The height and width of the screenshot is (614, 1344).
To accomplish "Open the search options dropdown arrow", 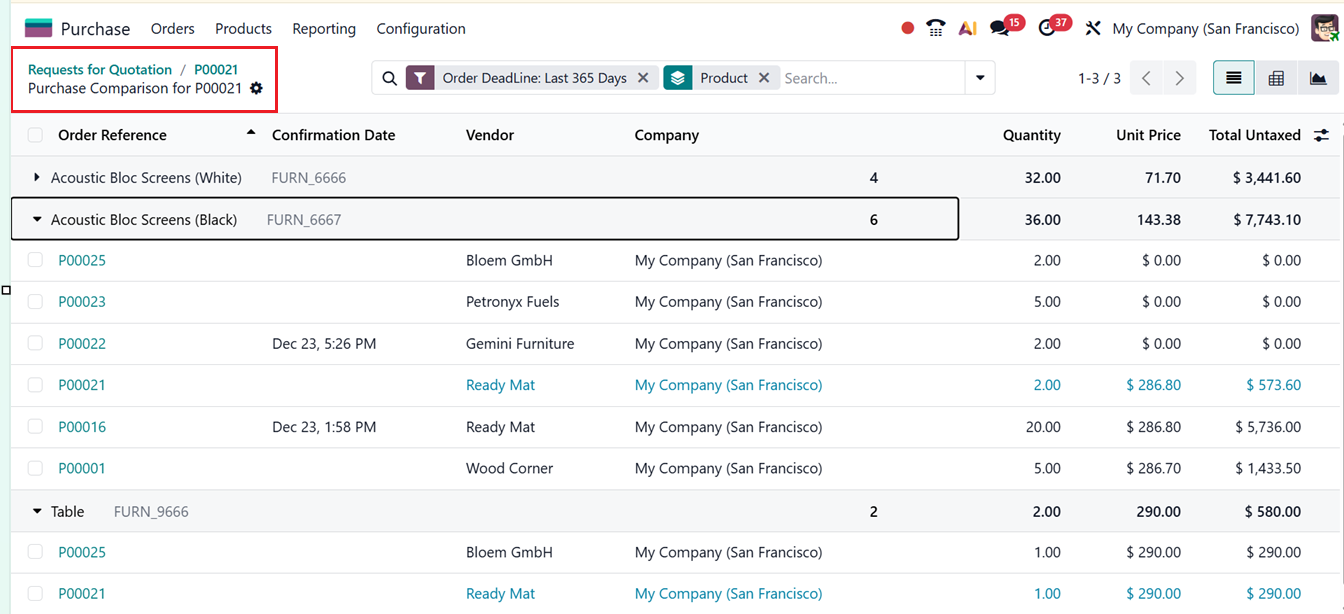I will coord(980,77).
